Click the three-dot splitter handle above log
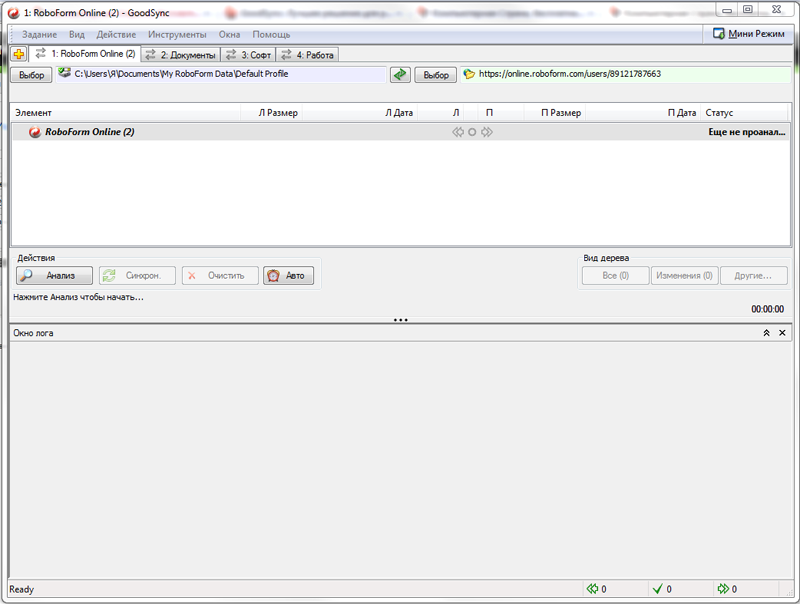Viewport: 800px width, 604px height. [401, 320]
